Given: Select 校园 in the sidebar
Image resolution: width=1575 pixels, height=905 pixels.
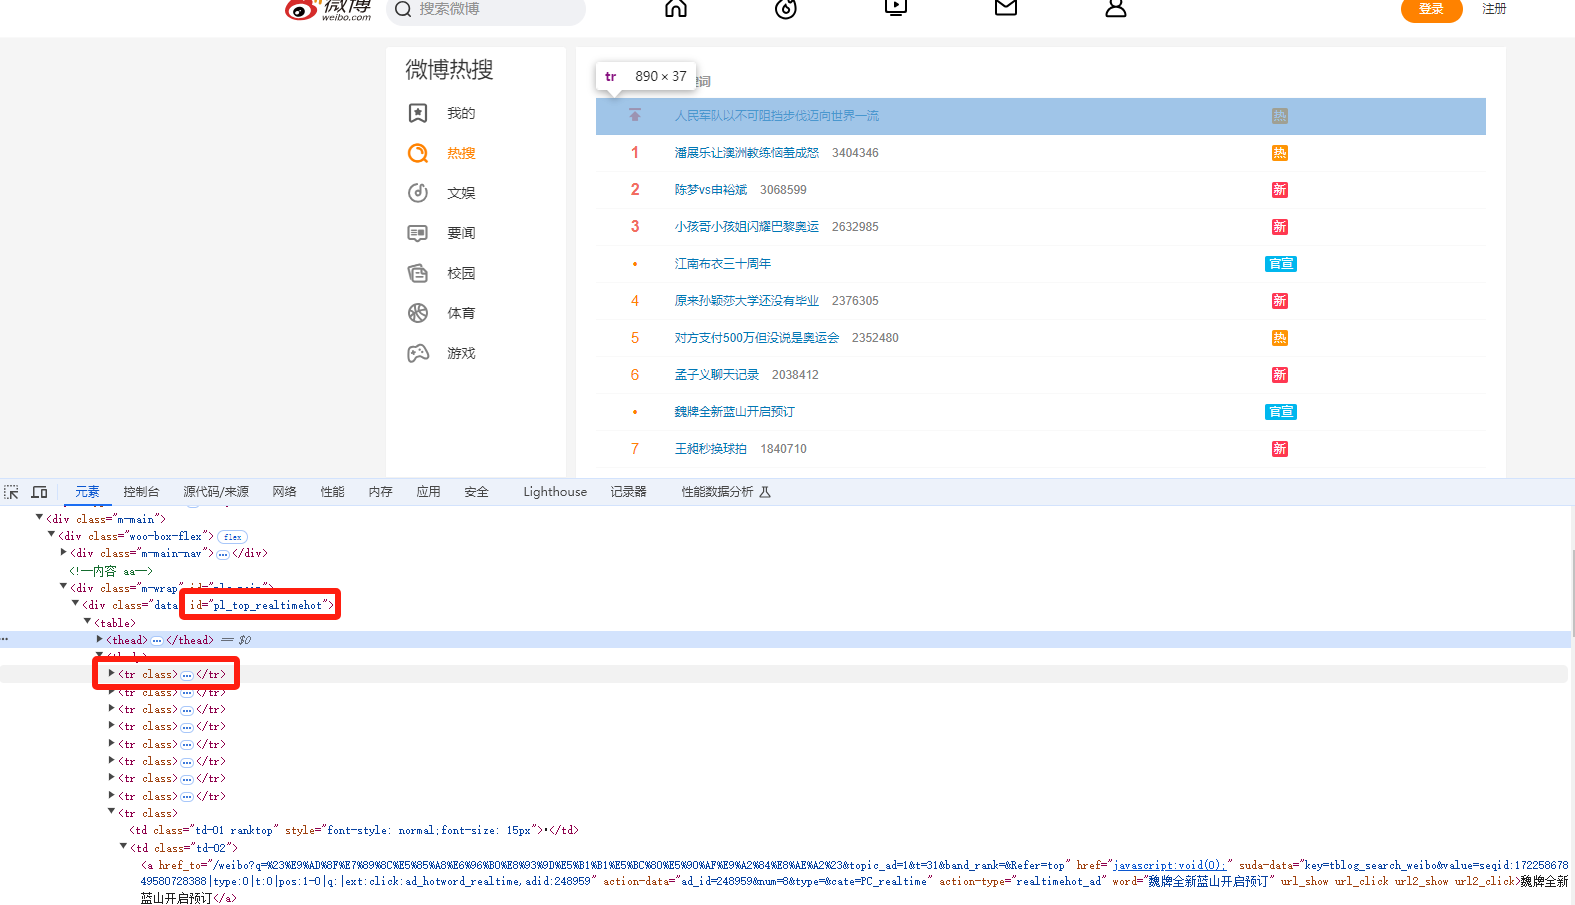Looking at the screenshot, I should (461, 273).
